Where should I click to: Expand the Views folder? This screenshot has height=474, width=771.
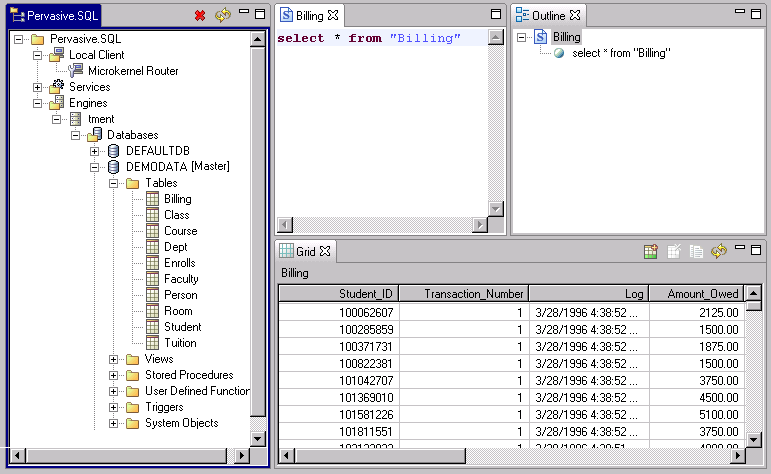click(114, 359)
